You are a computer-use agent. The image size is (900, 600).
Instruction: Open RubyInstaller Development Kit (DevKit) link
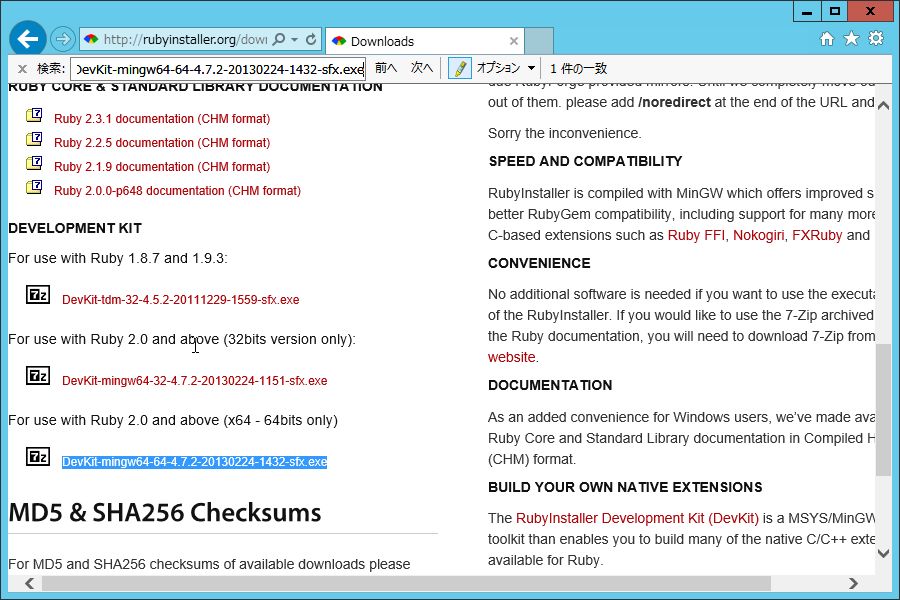(x=637, y=518)
